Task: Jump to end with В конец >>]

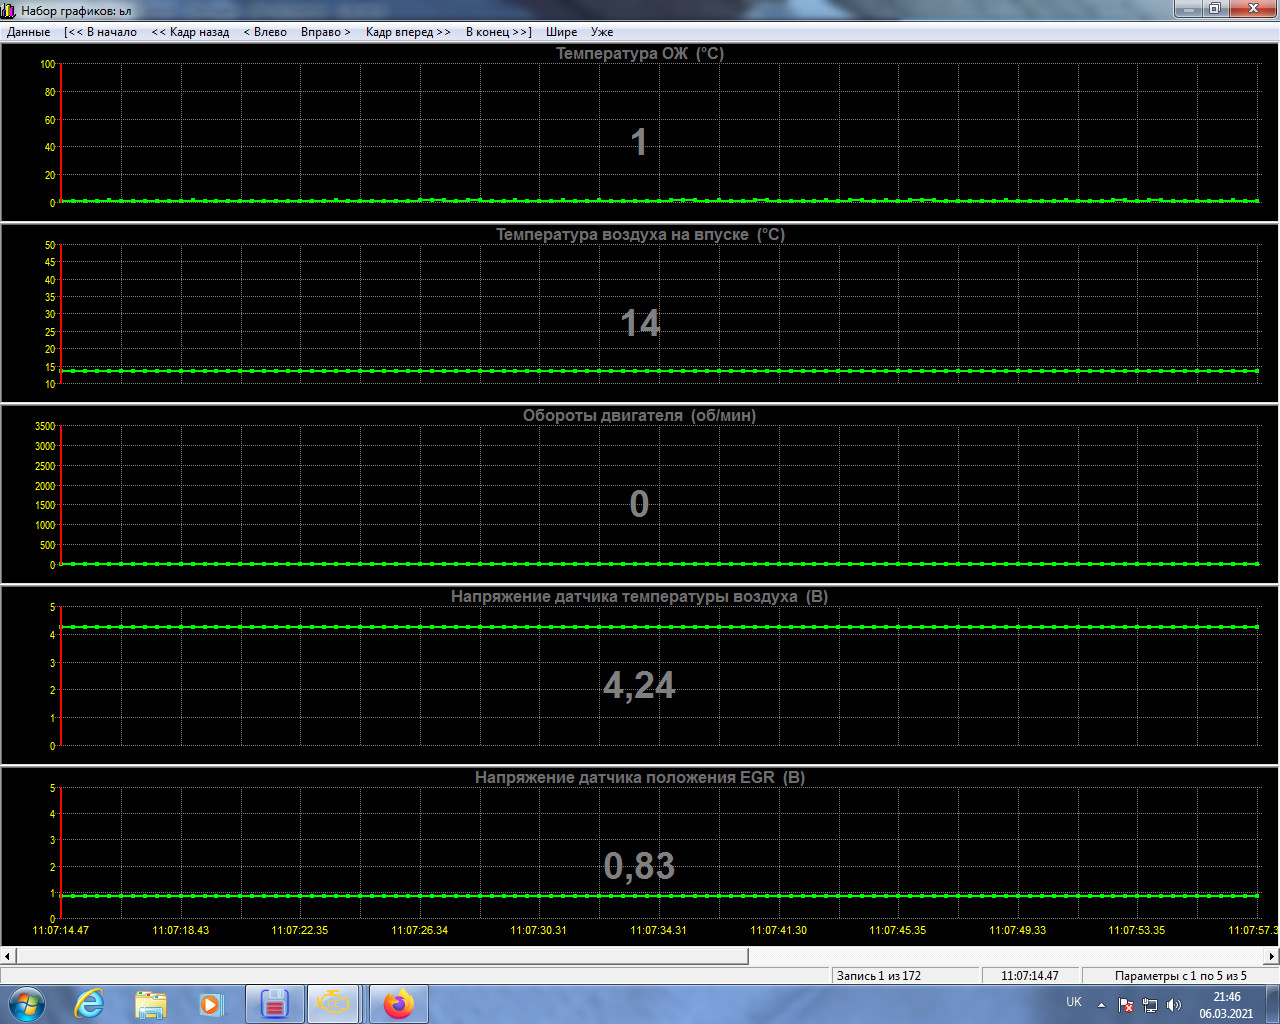Action: click(498, 32)
